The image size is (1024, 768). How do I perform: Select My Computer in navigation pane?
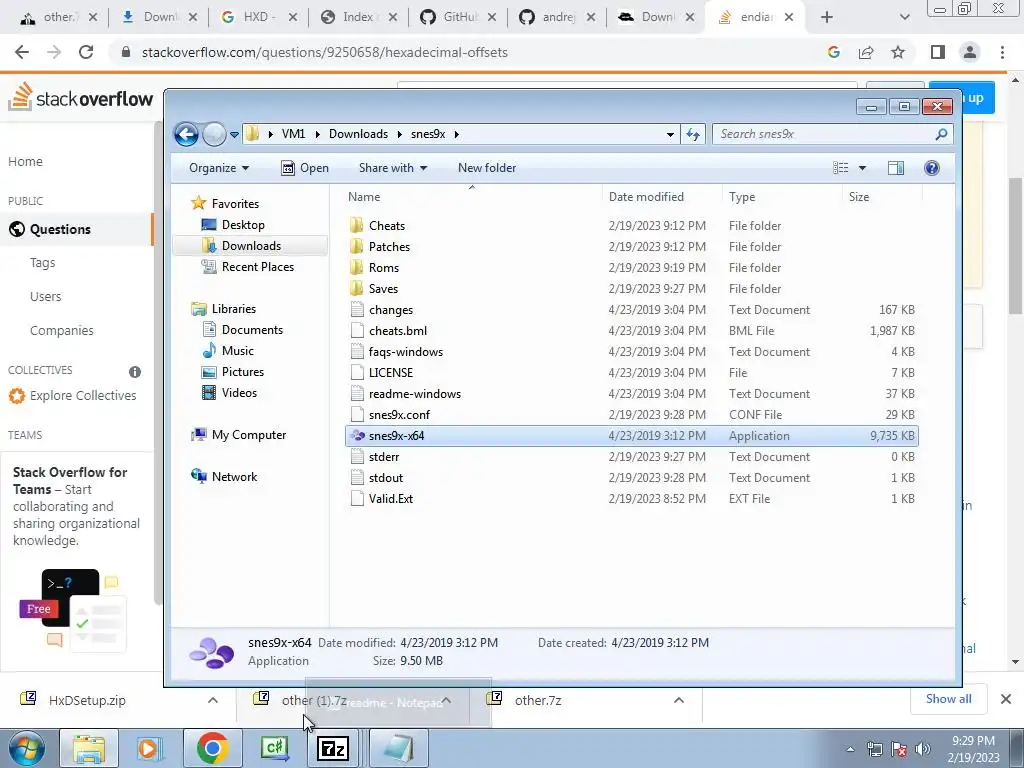click(248, 435)
